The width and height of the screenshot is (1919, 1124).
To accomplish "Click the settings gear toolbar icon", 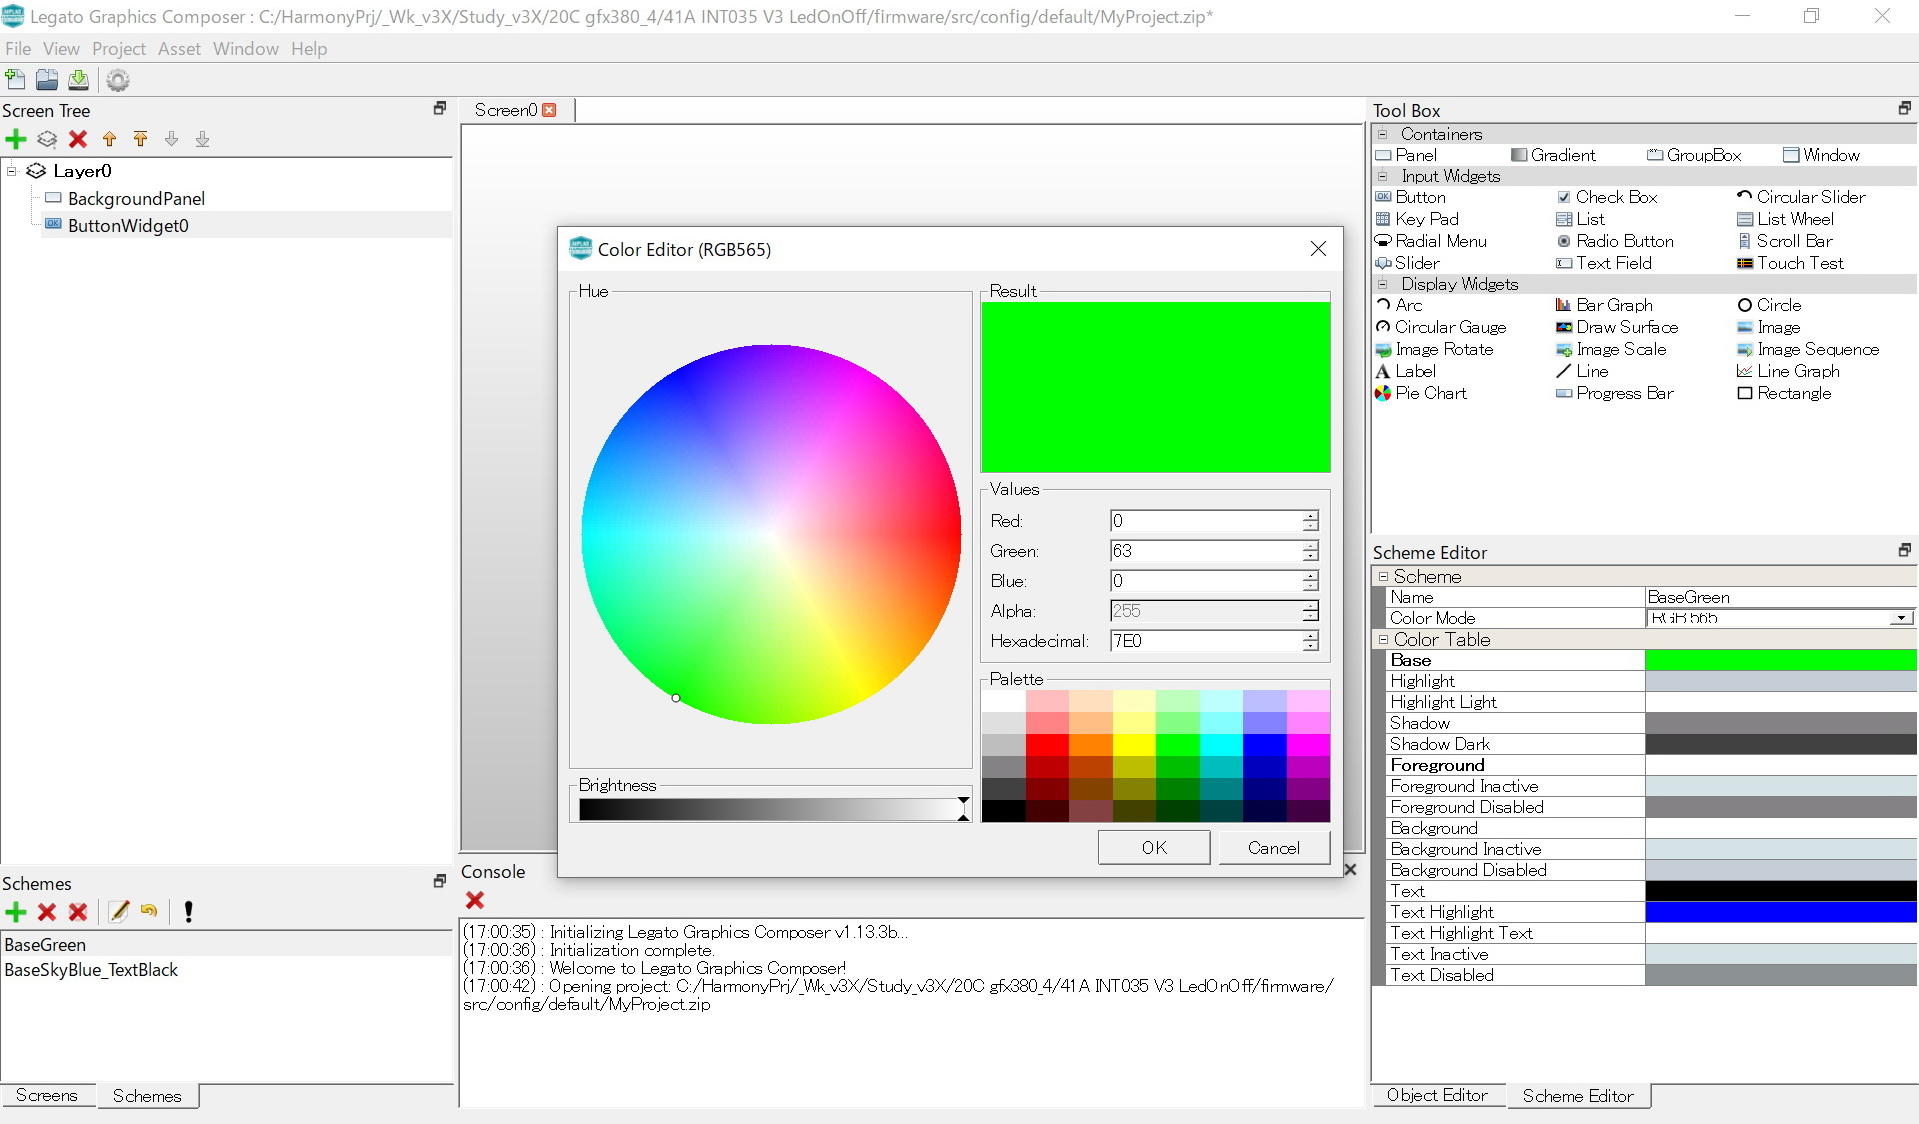I will point(118,80).
